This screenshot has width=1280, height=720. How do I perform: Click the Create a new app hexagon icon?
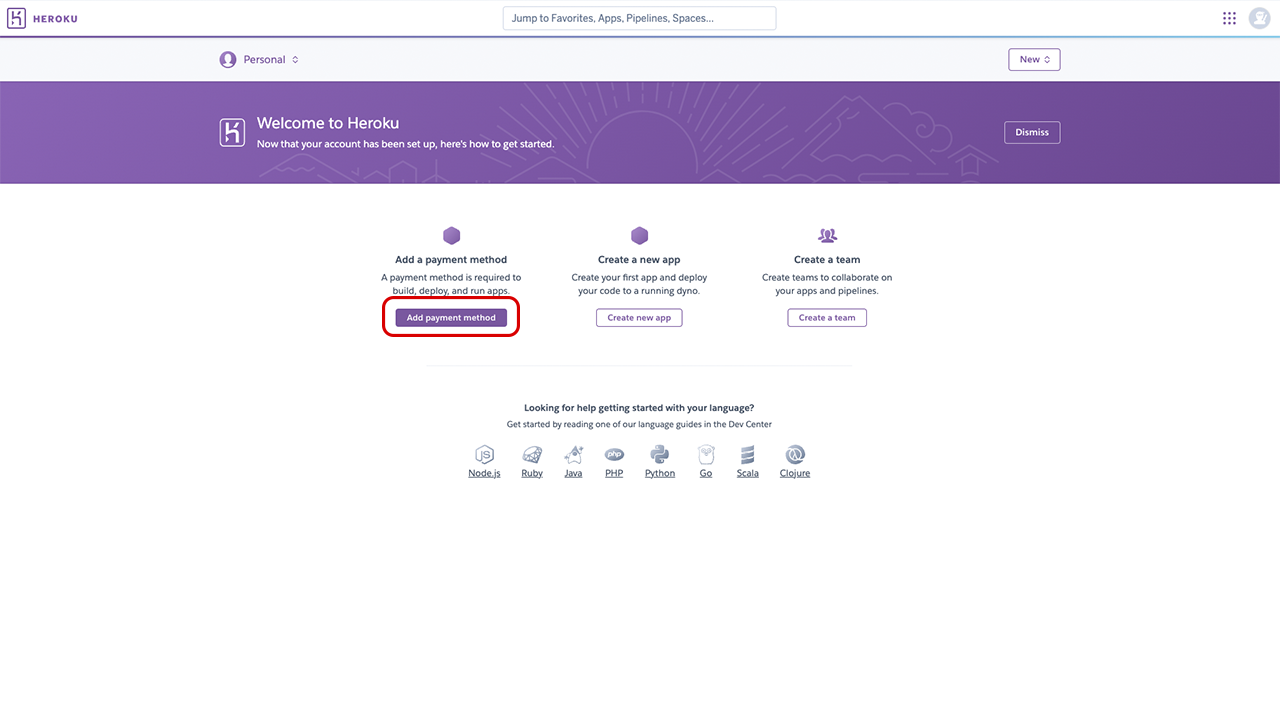(x=640, y=236)
